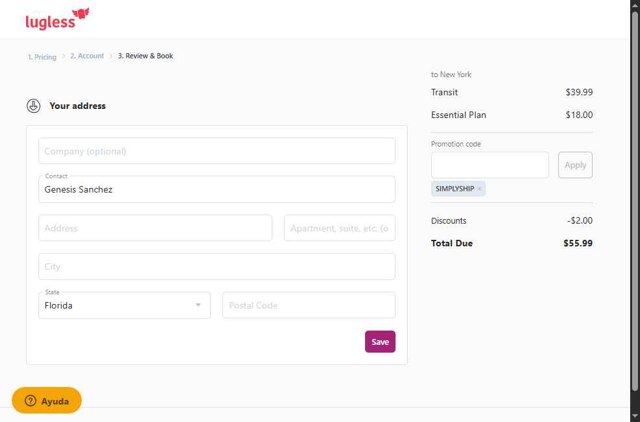640x422 pixels.
Task: Click the Promotion code input box
Action: click(x=490, y=165)
